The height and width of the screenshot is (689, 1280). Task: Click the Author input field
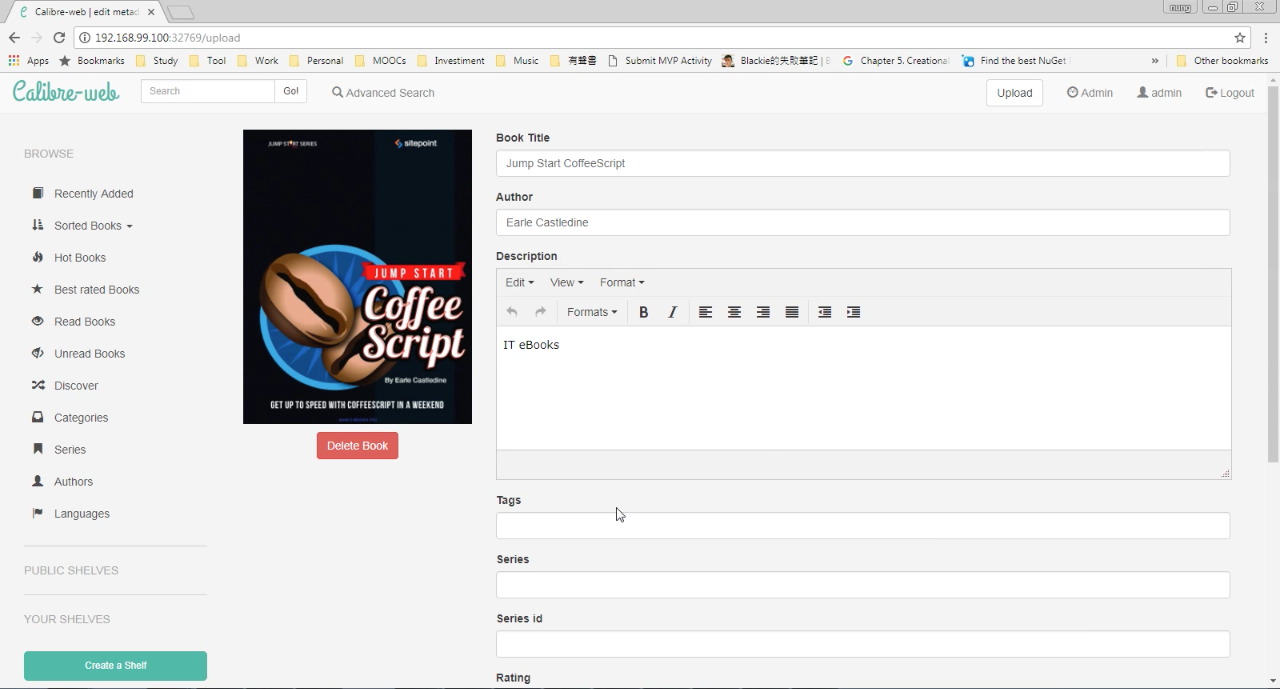[x=863, y=222]
